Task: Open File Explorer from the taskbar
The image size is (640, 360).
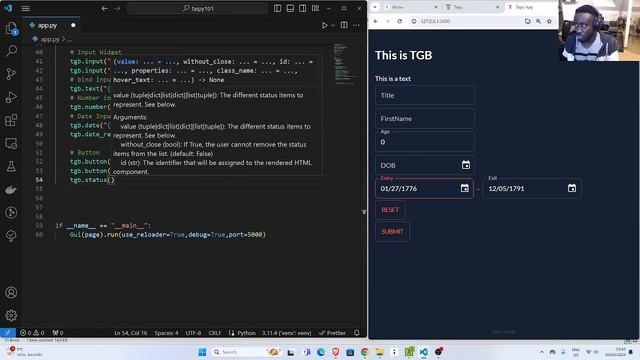Action: (379, 352)
